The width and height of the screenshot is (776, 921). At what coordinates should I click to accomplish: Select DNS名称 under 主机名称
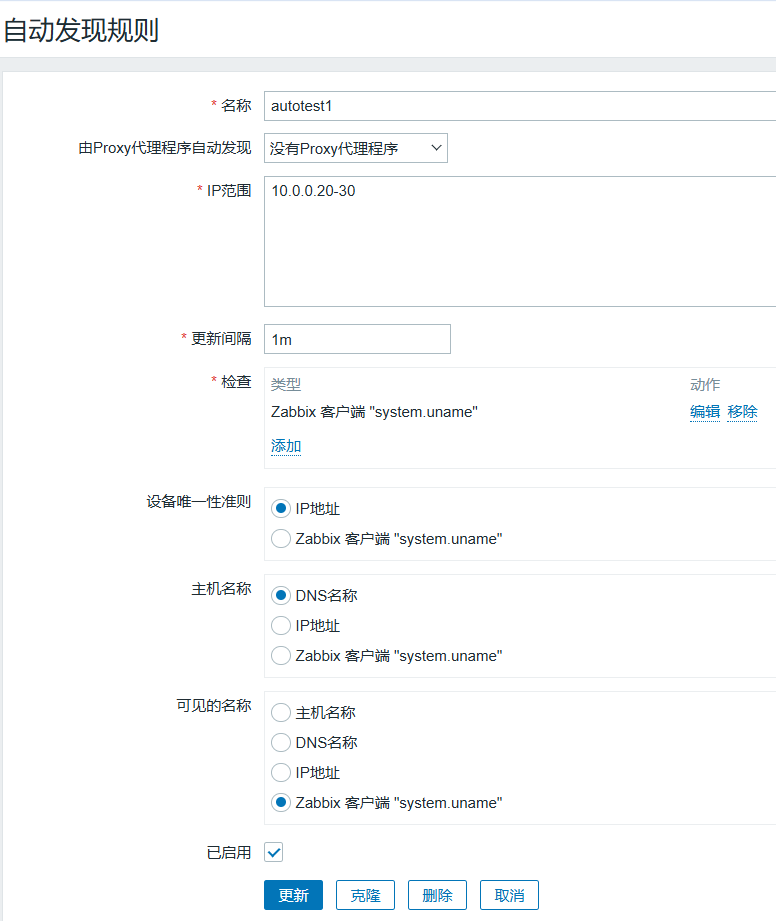click(x=281, y=596)
